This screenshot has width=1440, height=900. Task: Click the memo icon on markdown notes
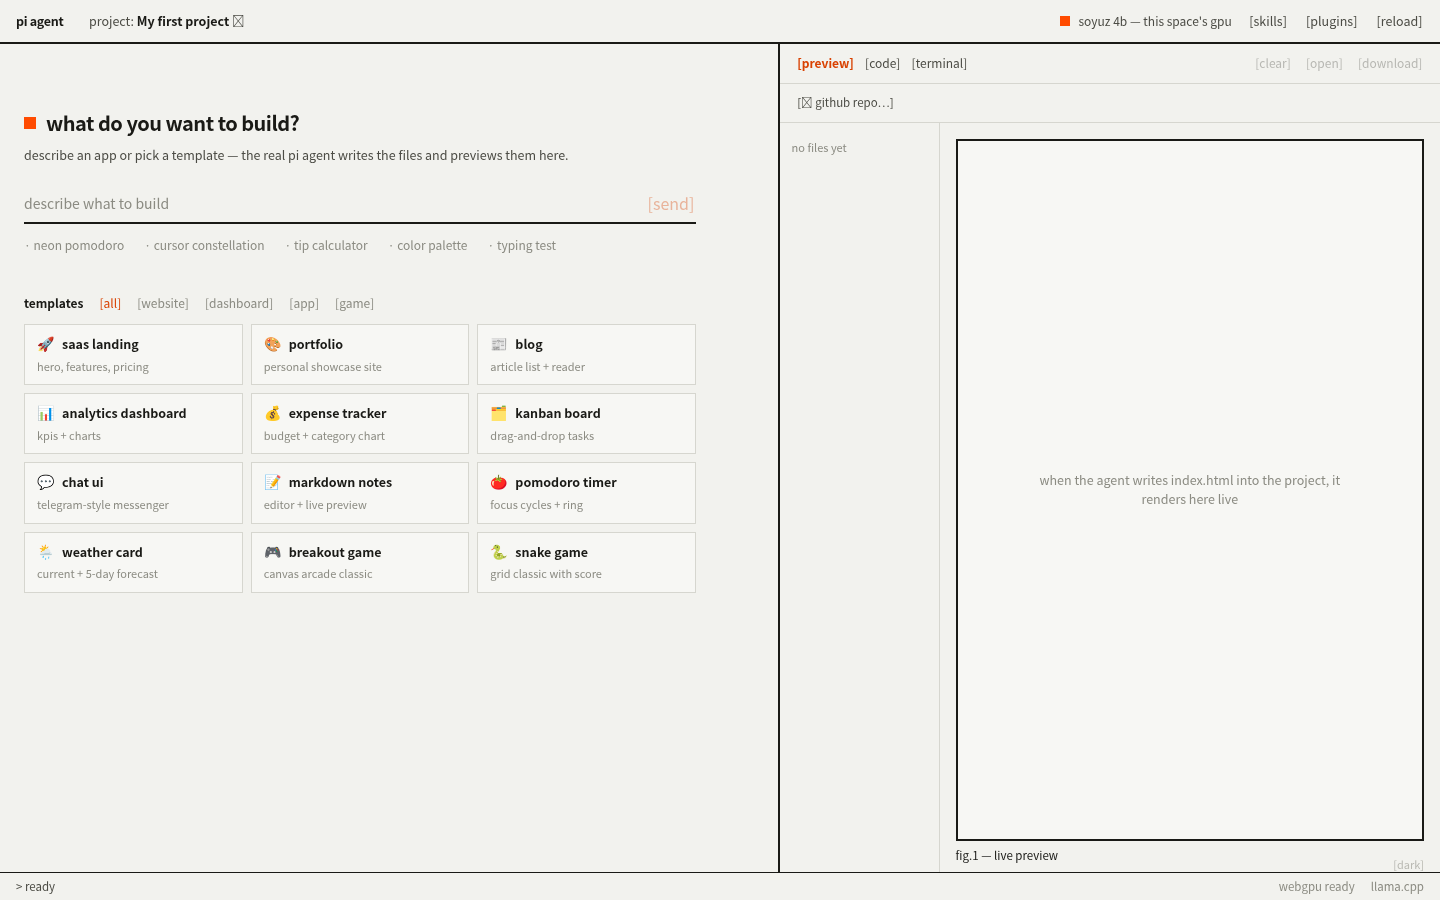pyautogui.click(x=272, y=482)
